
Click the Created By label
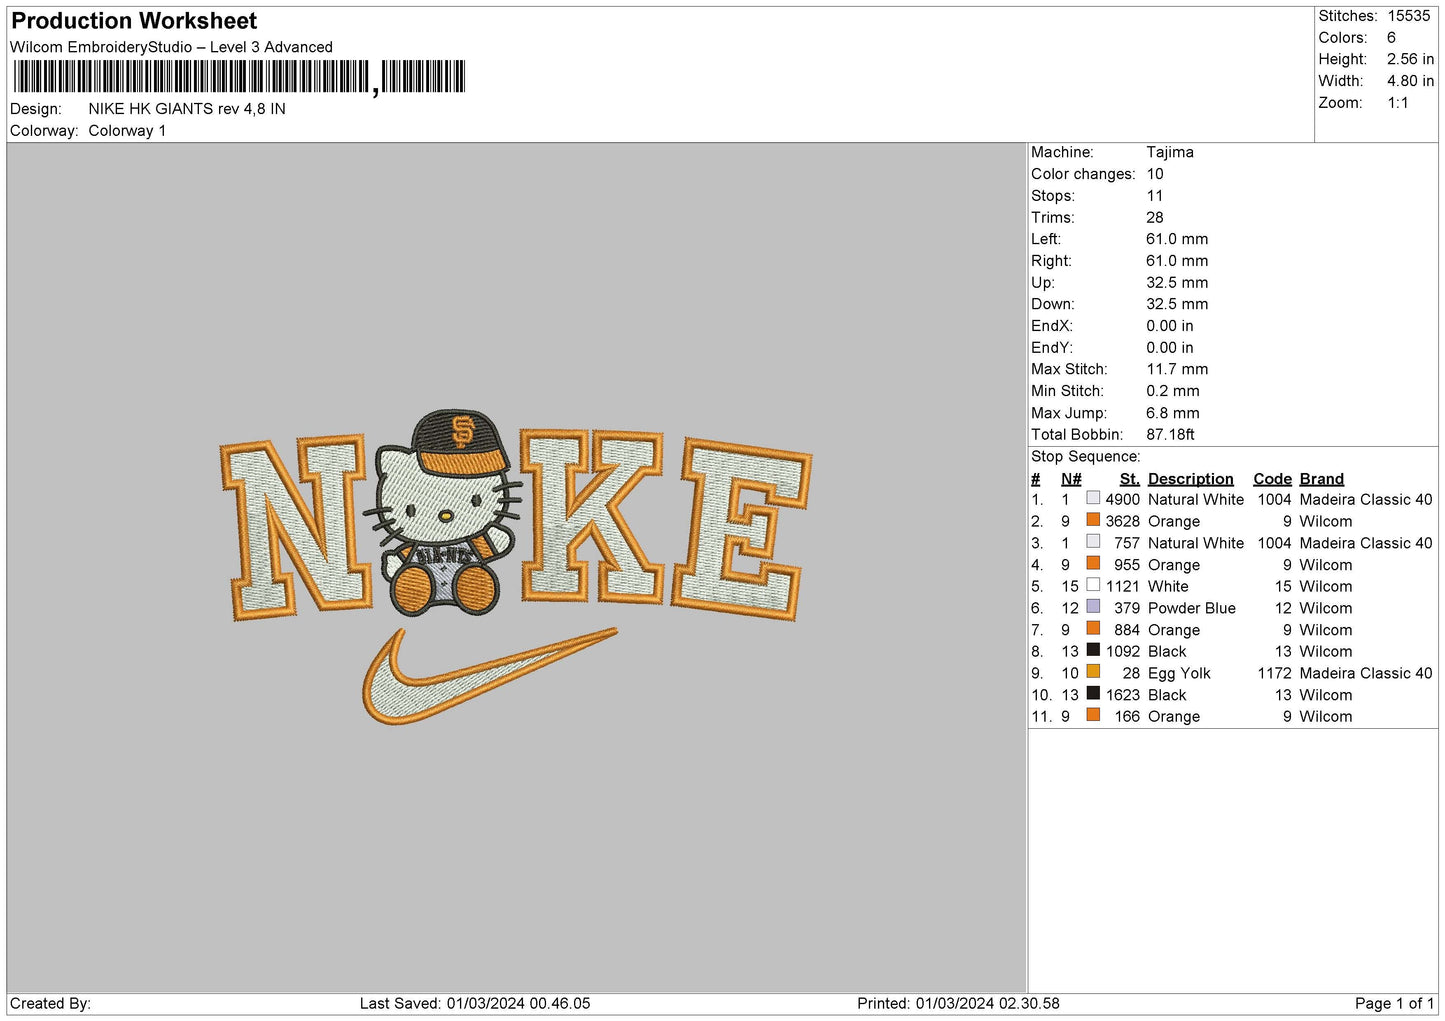[x=50, y=1003]
